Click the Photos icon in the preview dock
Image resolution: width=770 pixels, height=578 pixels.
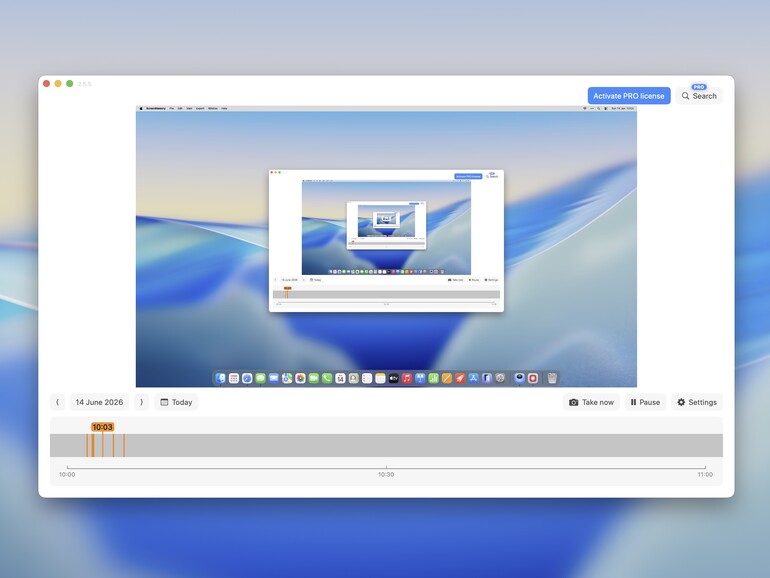click(300, 378)
